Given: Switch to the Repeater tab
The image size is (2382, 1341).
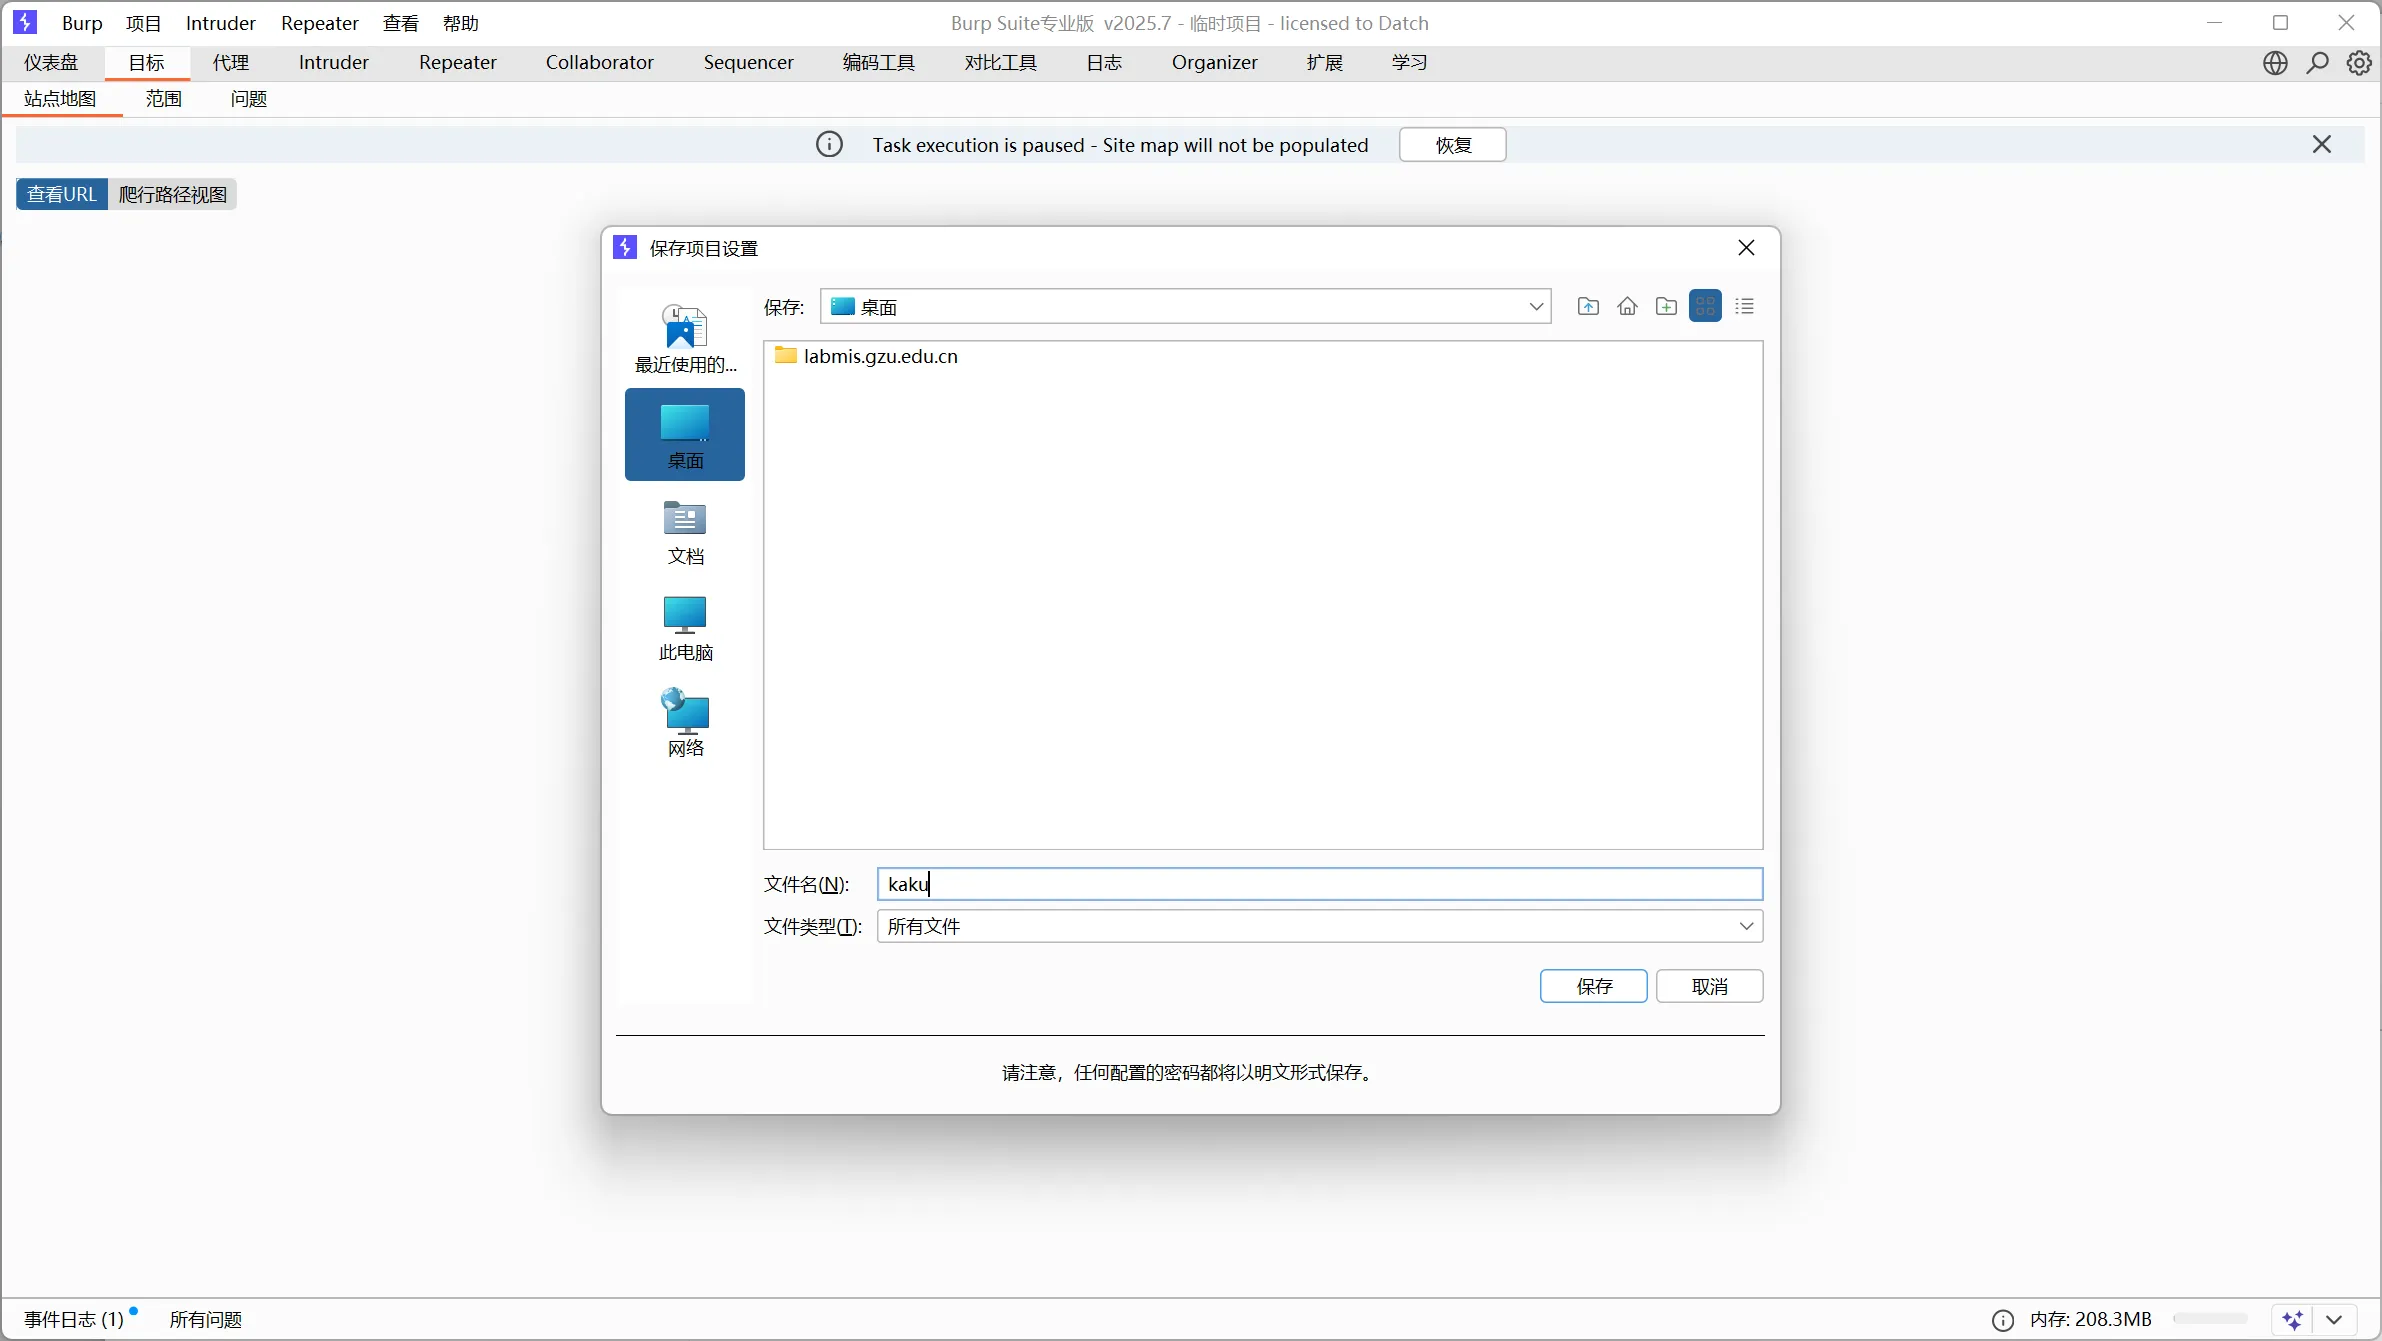Looking at the screenshot, I should tap(457, 62).
